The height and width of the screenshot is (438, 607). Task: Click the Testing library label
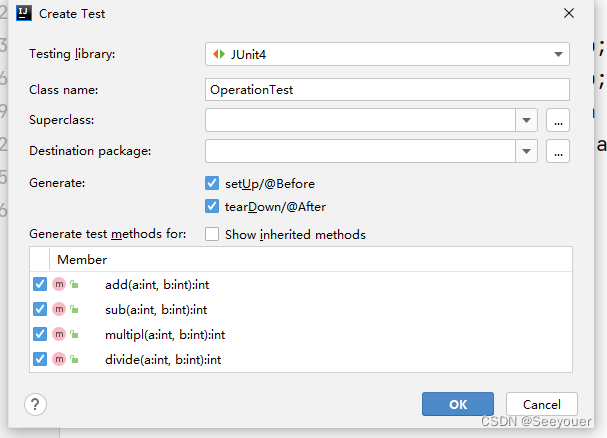[x=72, y=54]
